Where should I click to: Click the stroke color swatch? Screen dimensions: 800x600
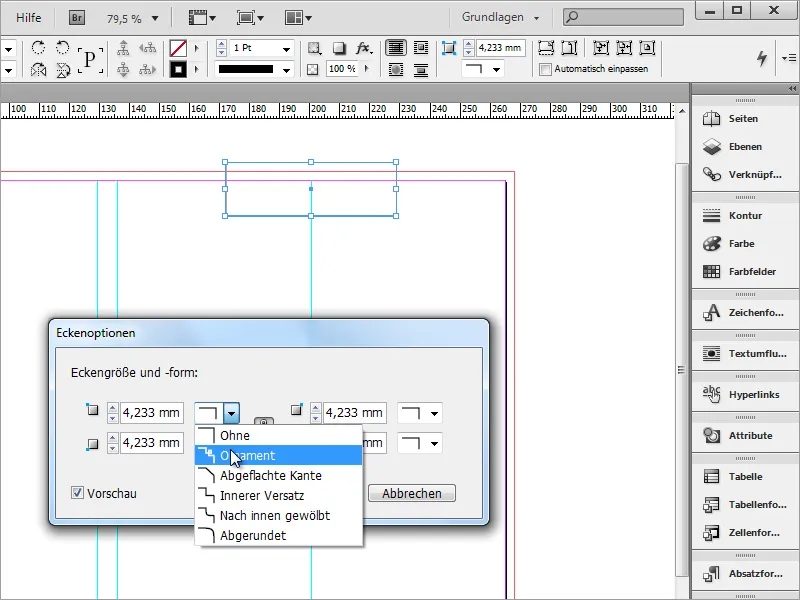pos(178,69)
